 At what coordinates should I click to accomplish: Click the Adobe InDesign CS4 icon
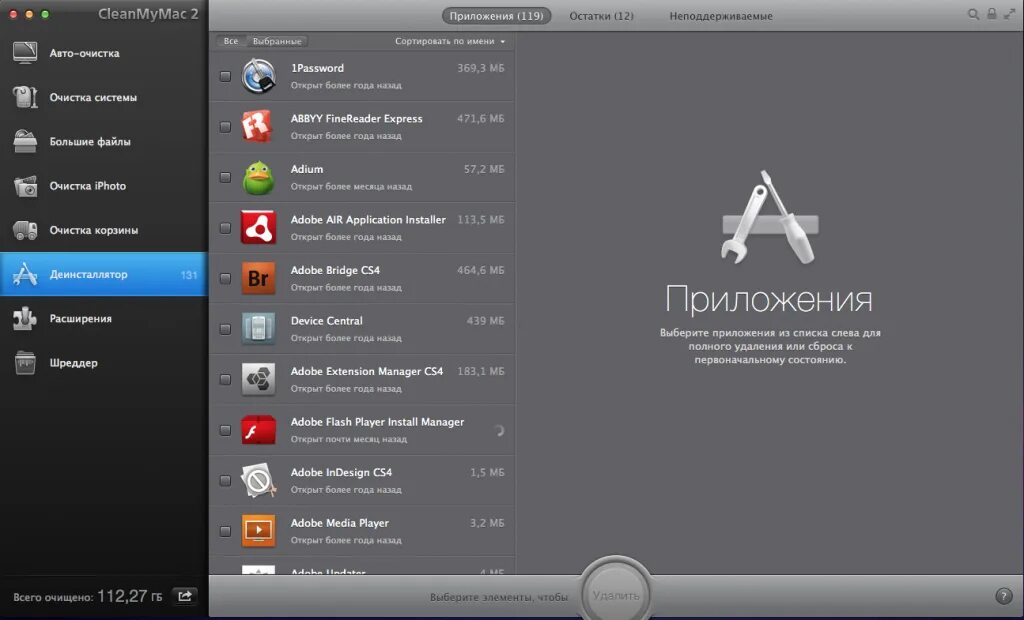click(x=259, y=480)
